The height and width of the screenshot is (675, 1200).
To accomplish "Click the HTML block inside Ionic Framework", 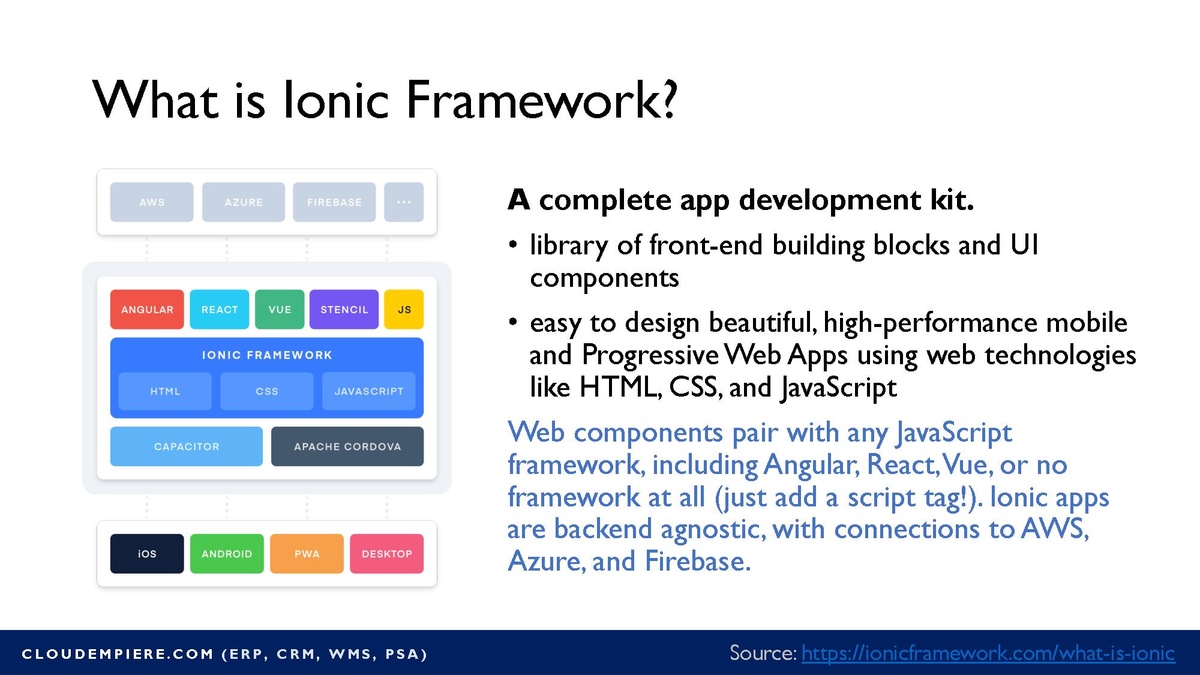I will pyautogui.click(x=165, y=392).
